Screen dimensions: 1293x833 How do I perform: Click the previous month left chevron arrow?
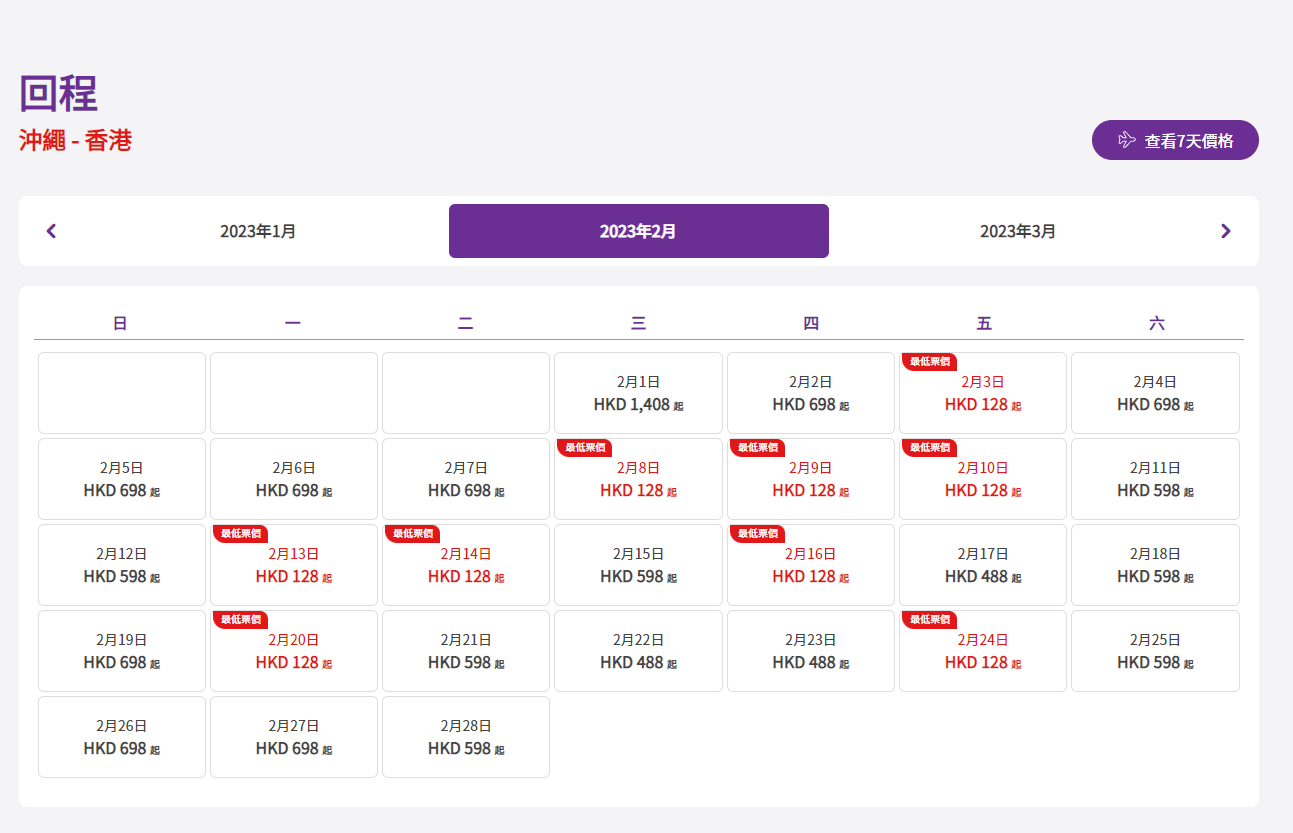[52, 231]
